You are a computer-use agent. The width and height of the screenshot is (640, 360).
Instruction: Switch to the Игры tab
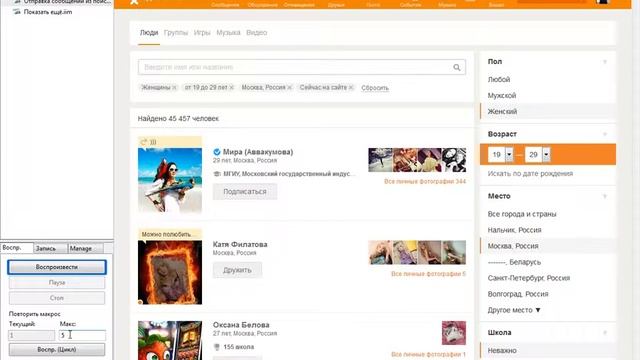point(202,33)
